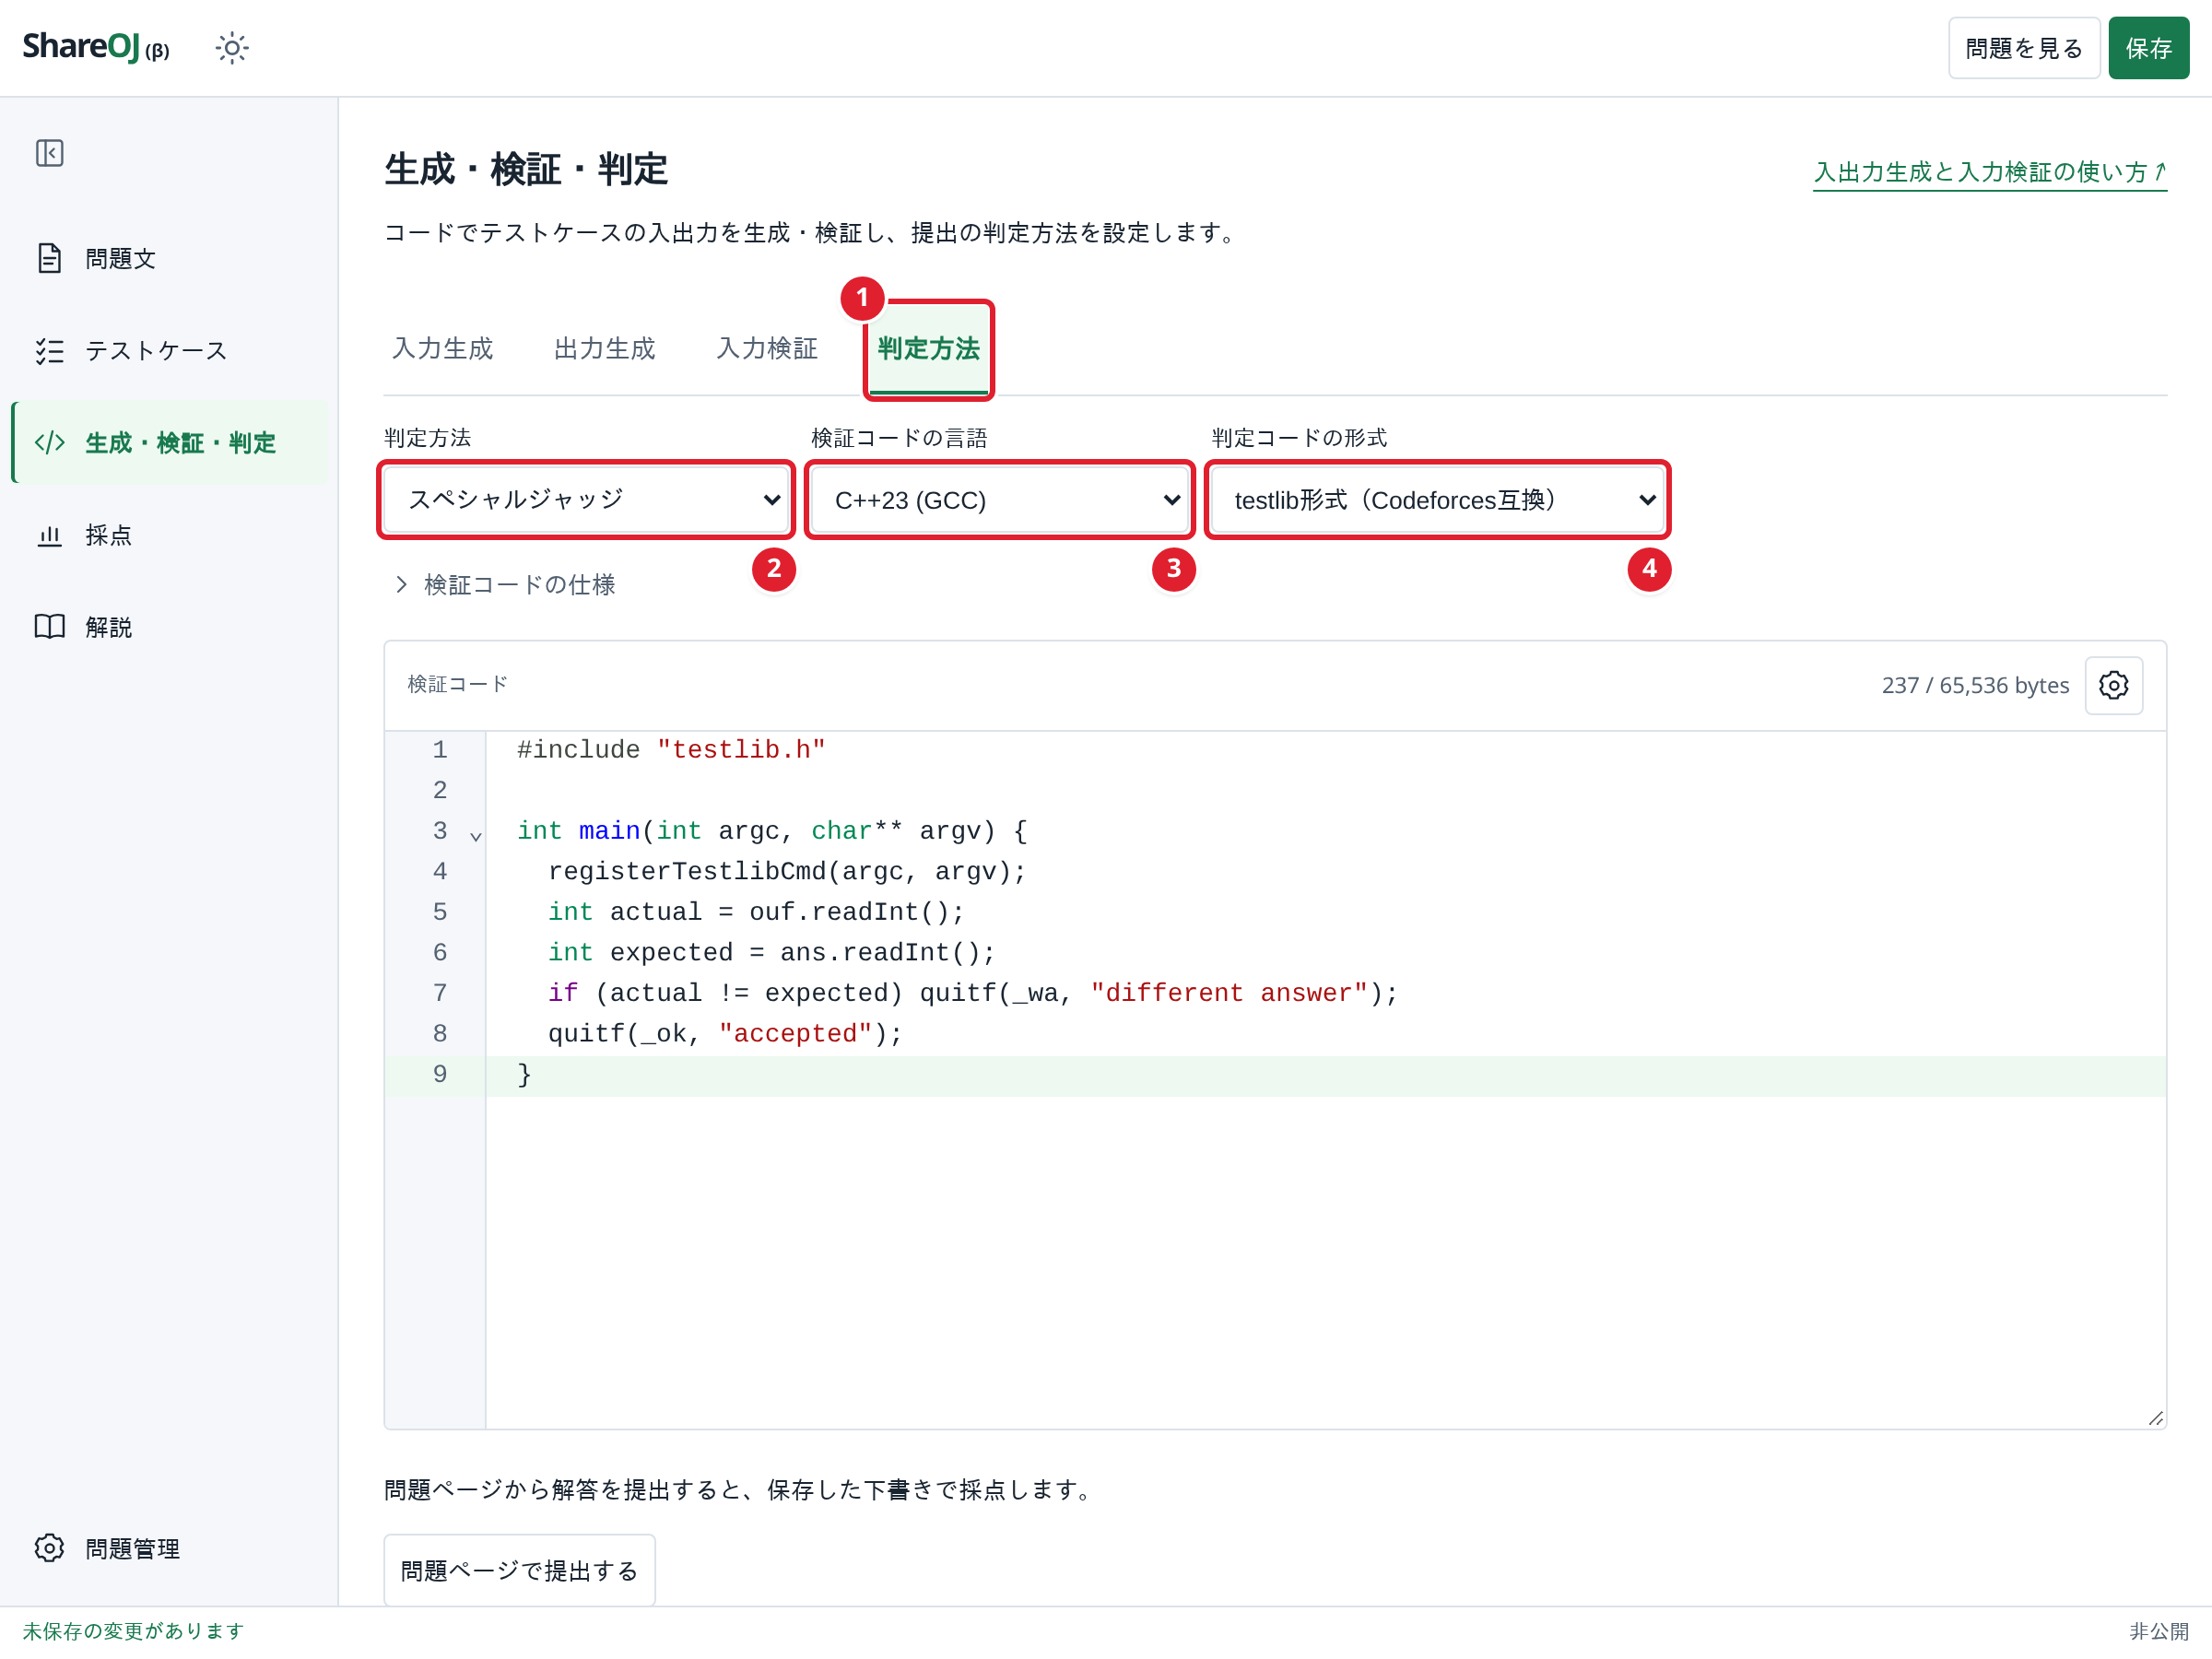Open the 判定方法 dropdown showing スペシャルジャッジ
The image size is (2212, 1659).
point(586,500)
